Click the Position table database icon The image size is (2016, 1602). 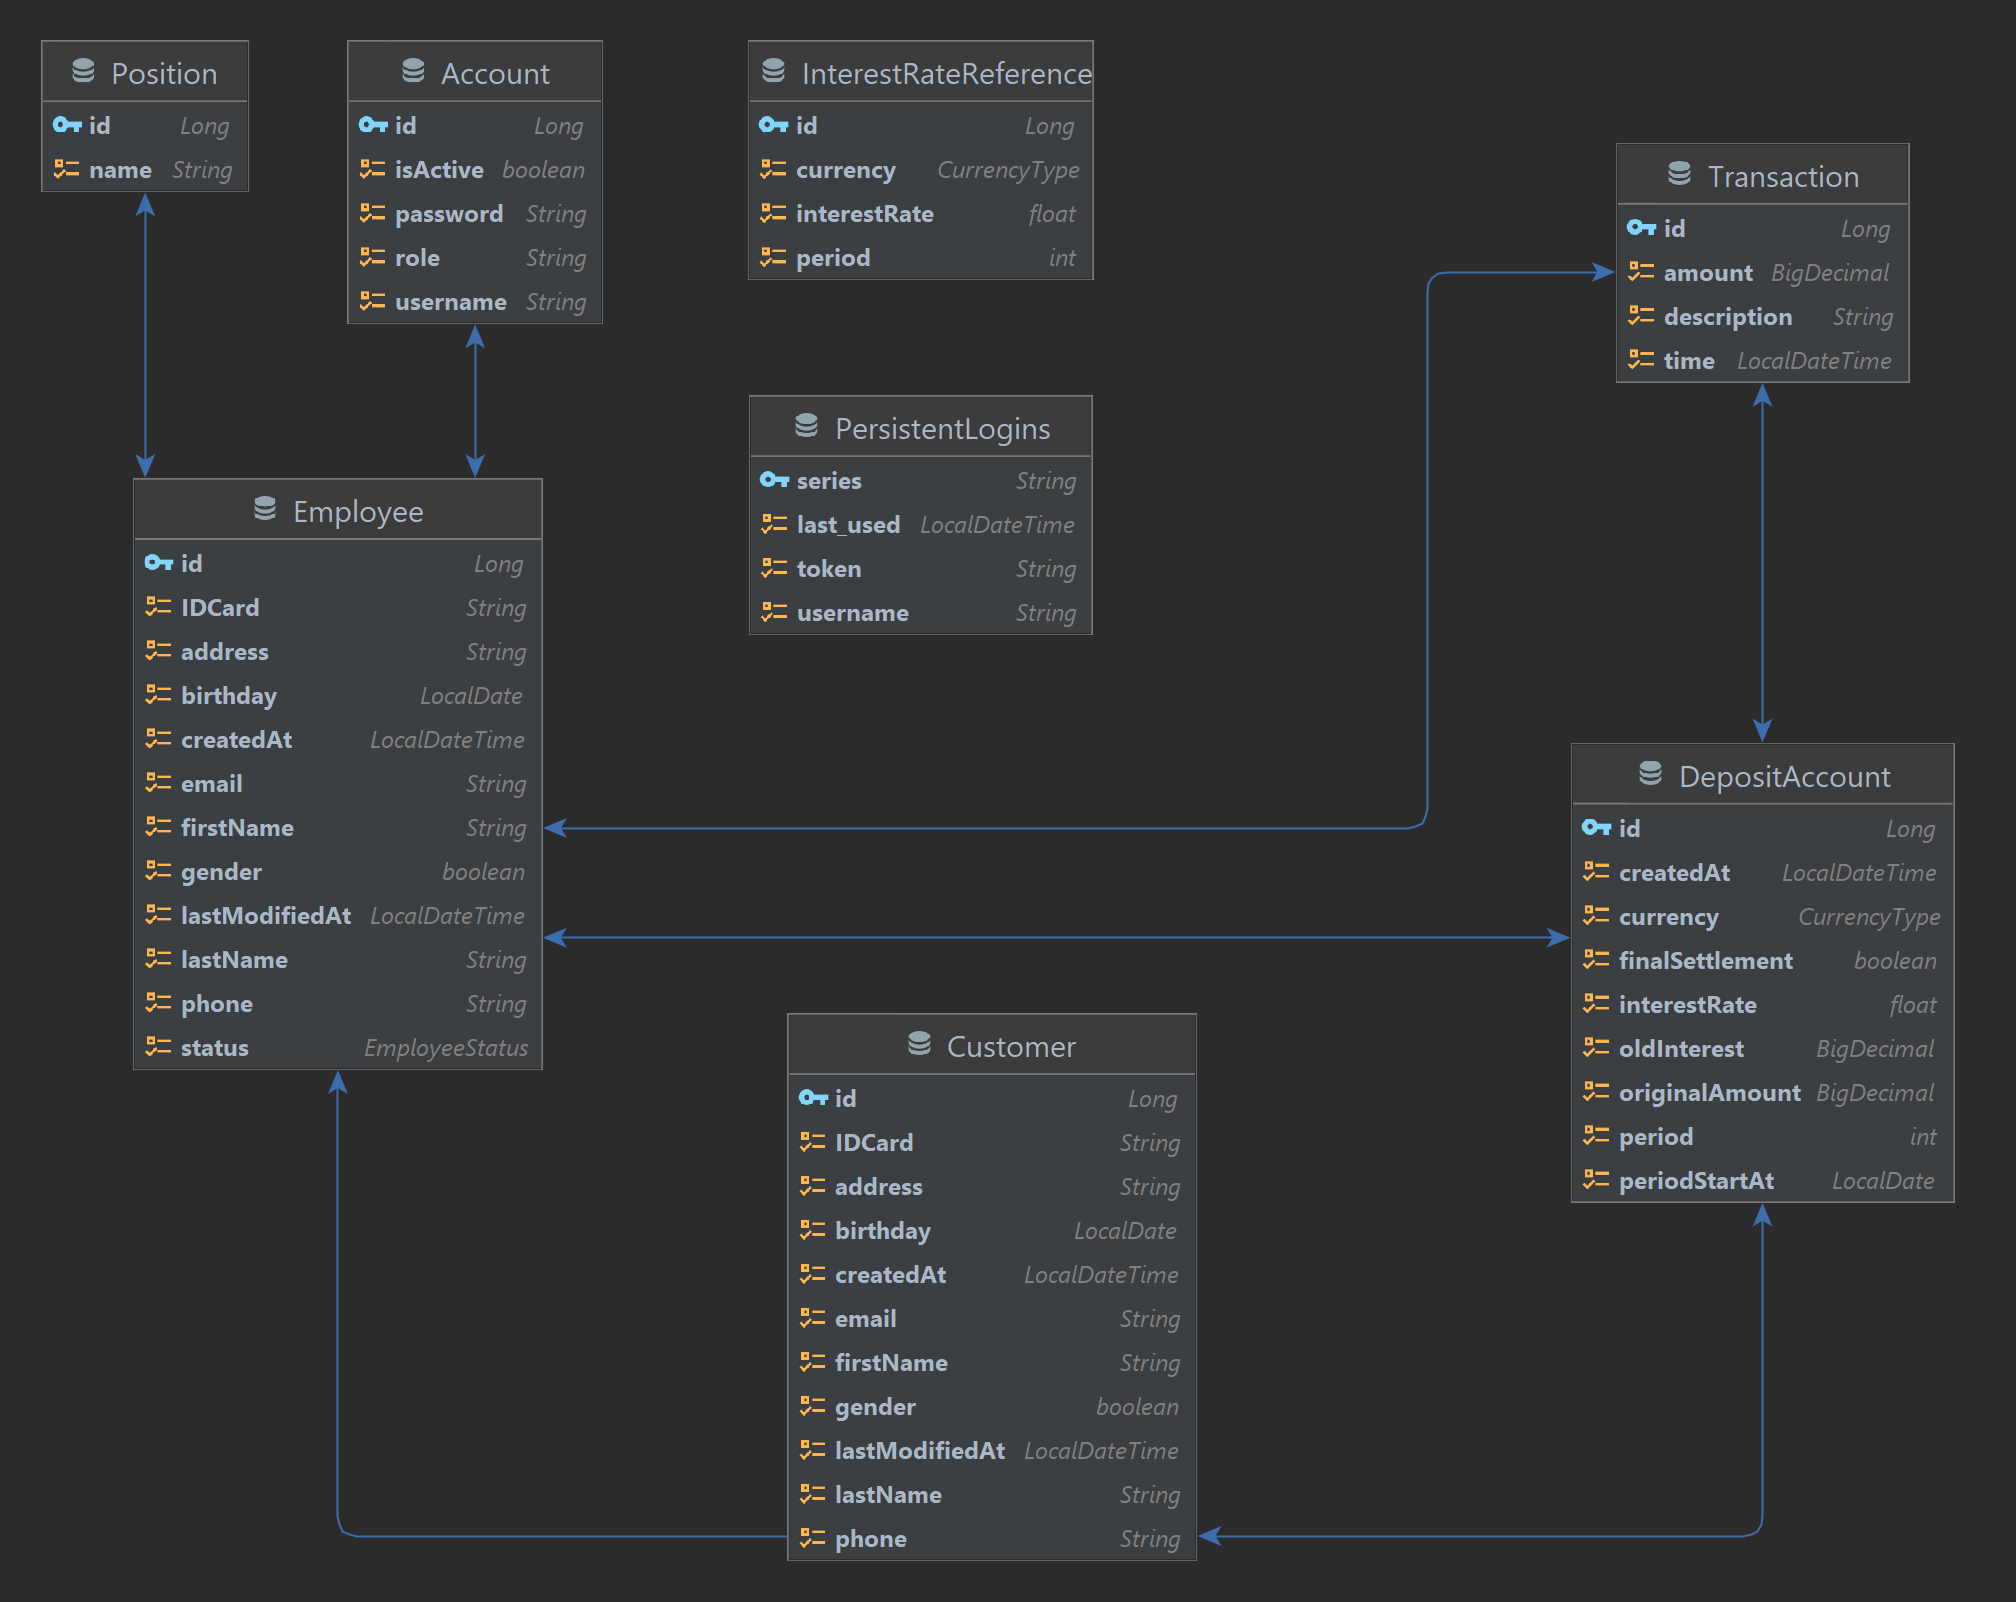[83, 71]
